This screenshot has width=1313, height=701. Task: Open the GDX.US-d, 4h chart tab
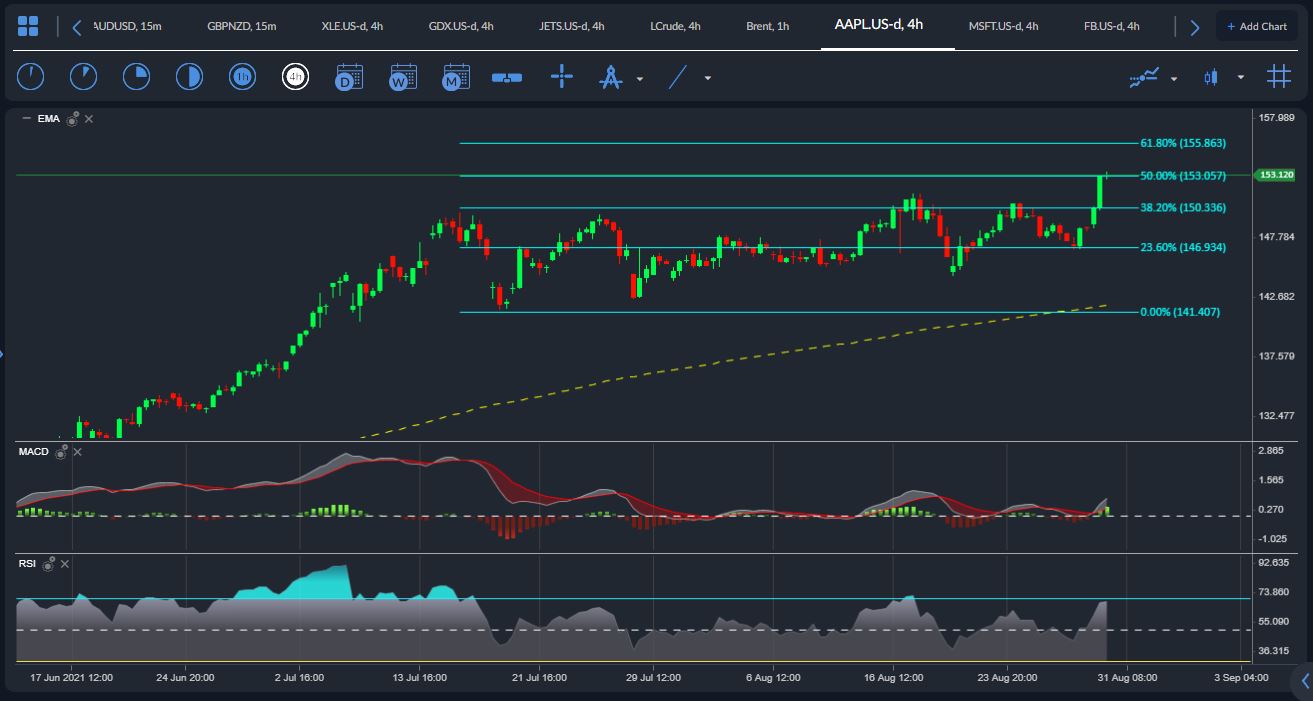[x=461, y=26]
